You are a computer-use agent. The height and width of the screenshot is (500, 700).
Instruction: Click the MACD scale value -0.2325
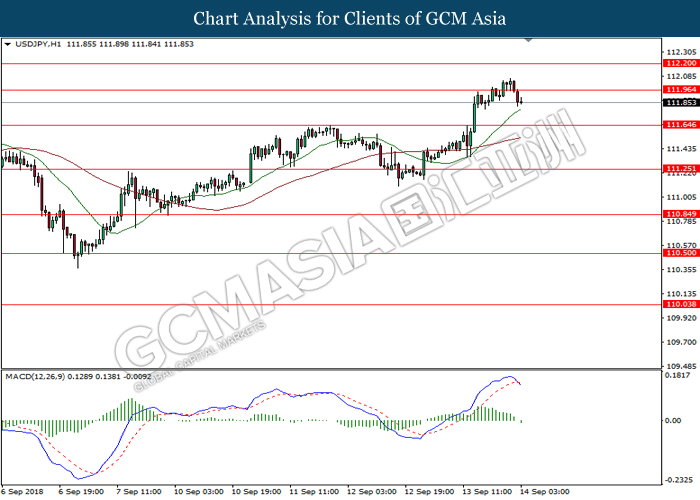pyautogui.click(x=678, y=480)
